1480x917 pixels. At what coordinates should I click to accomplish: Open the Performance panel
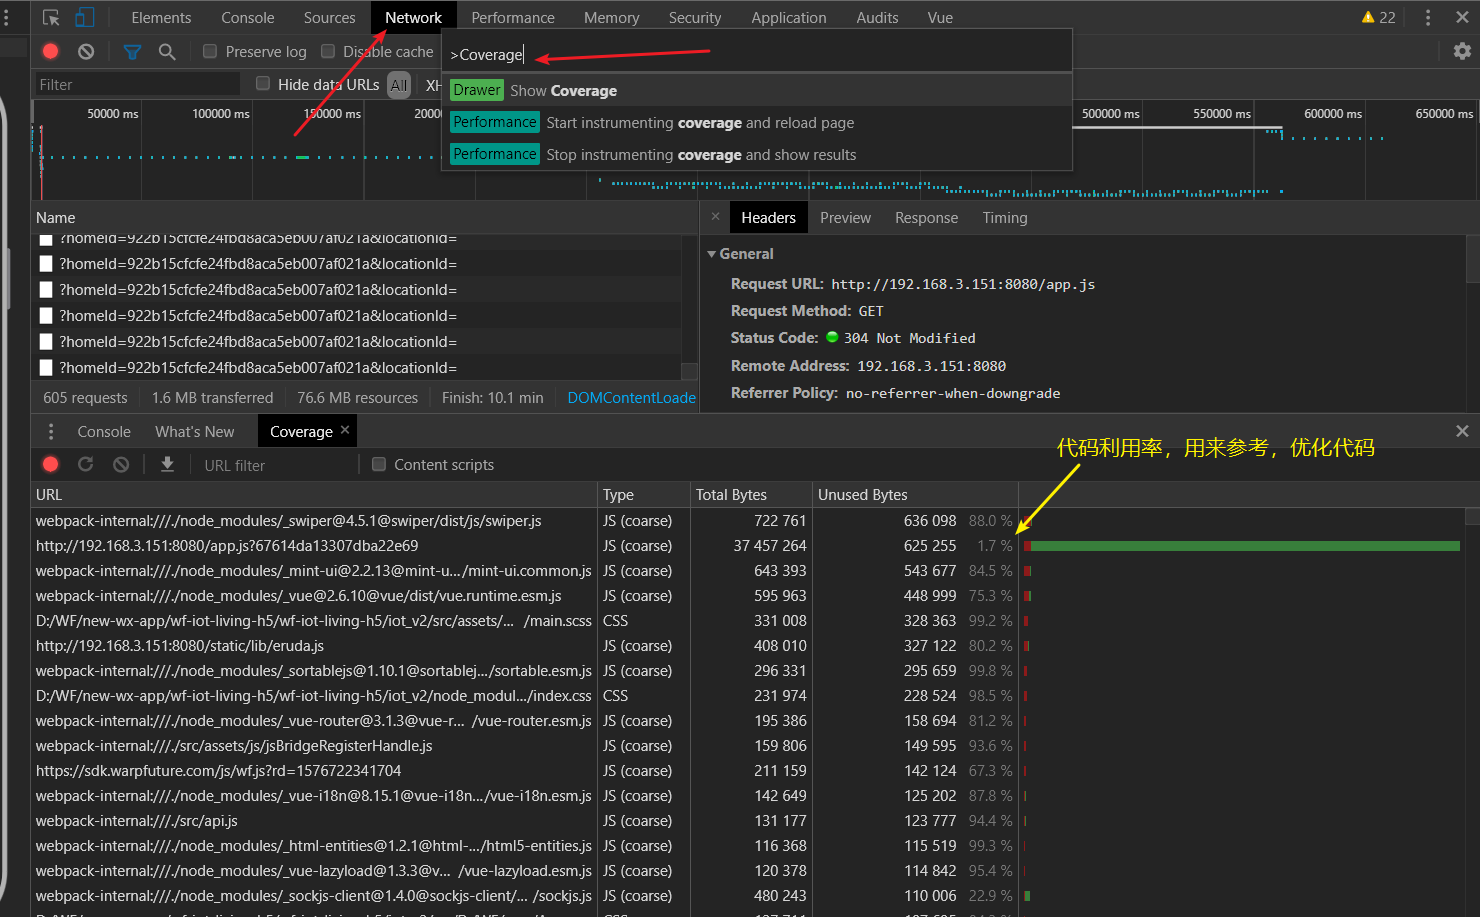click(513, 18)
